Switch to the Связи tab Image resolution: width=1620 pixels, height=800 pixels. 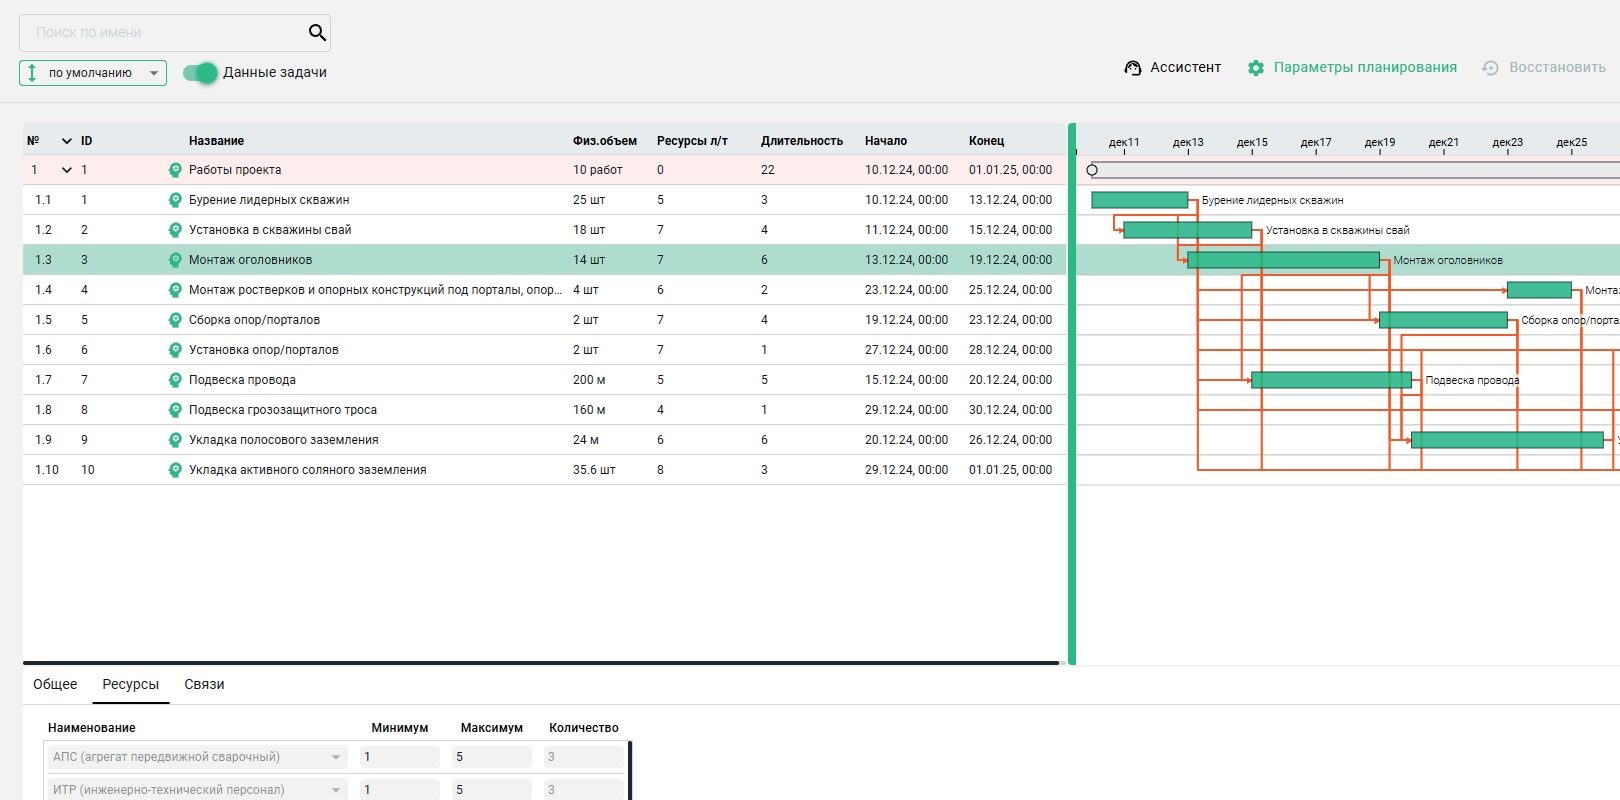tap(204, 684)
